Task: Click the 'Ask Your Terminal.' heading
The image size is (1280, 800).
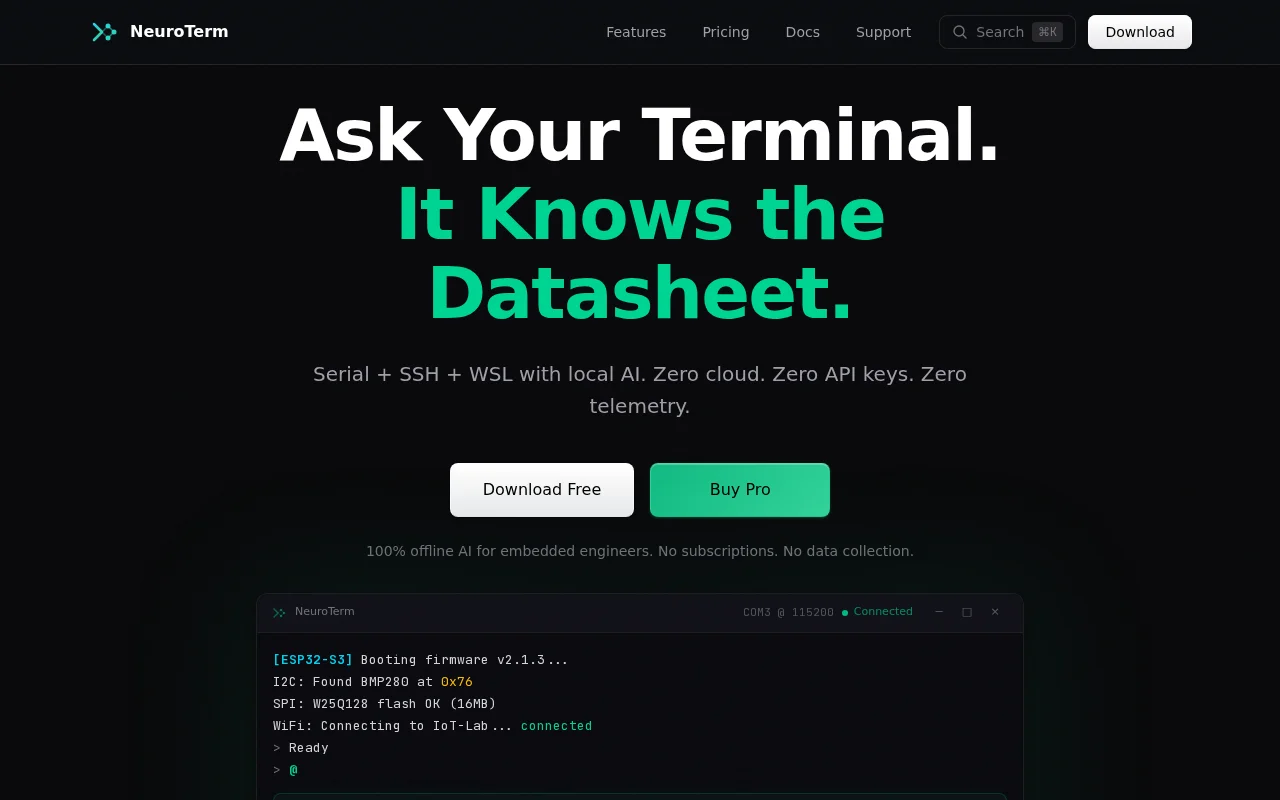Action: pos(640,135)
